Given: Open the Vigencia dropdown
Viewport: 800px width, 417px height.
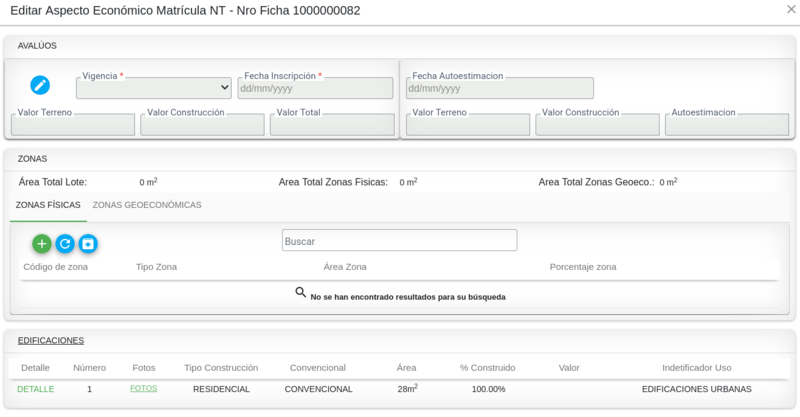Looking at the screenshot, I should click(x=155, y=88).
